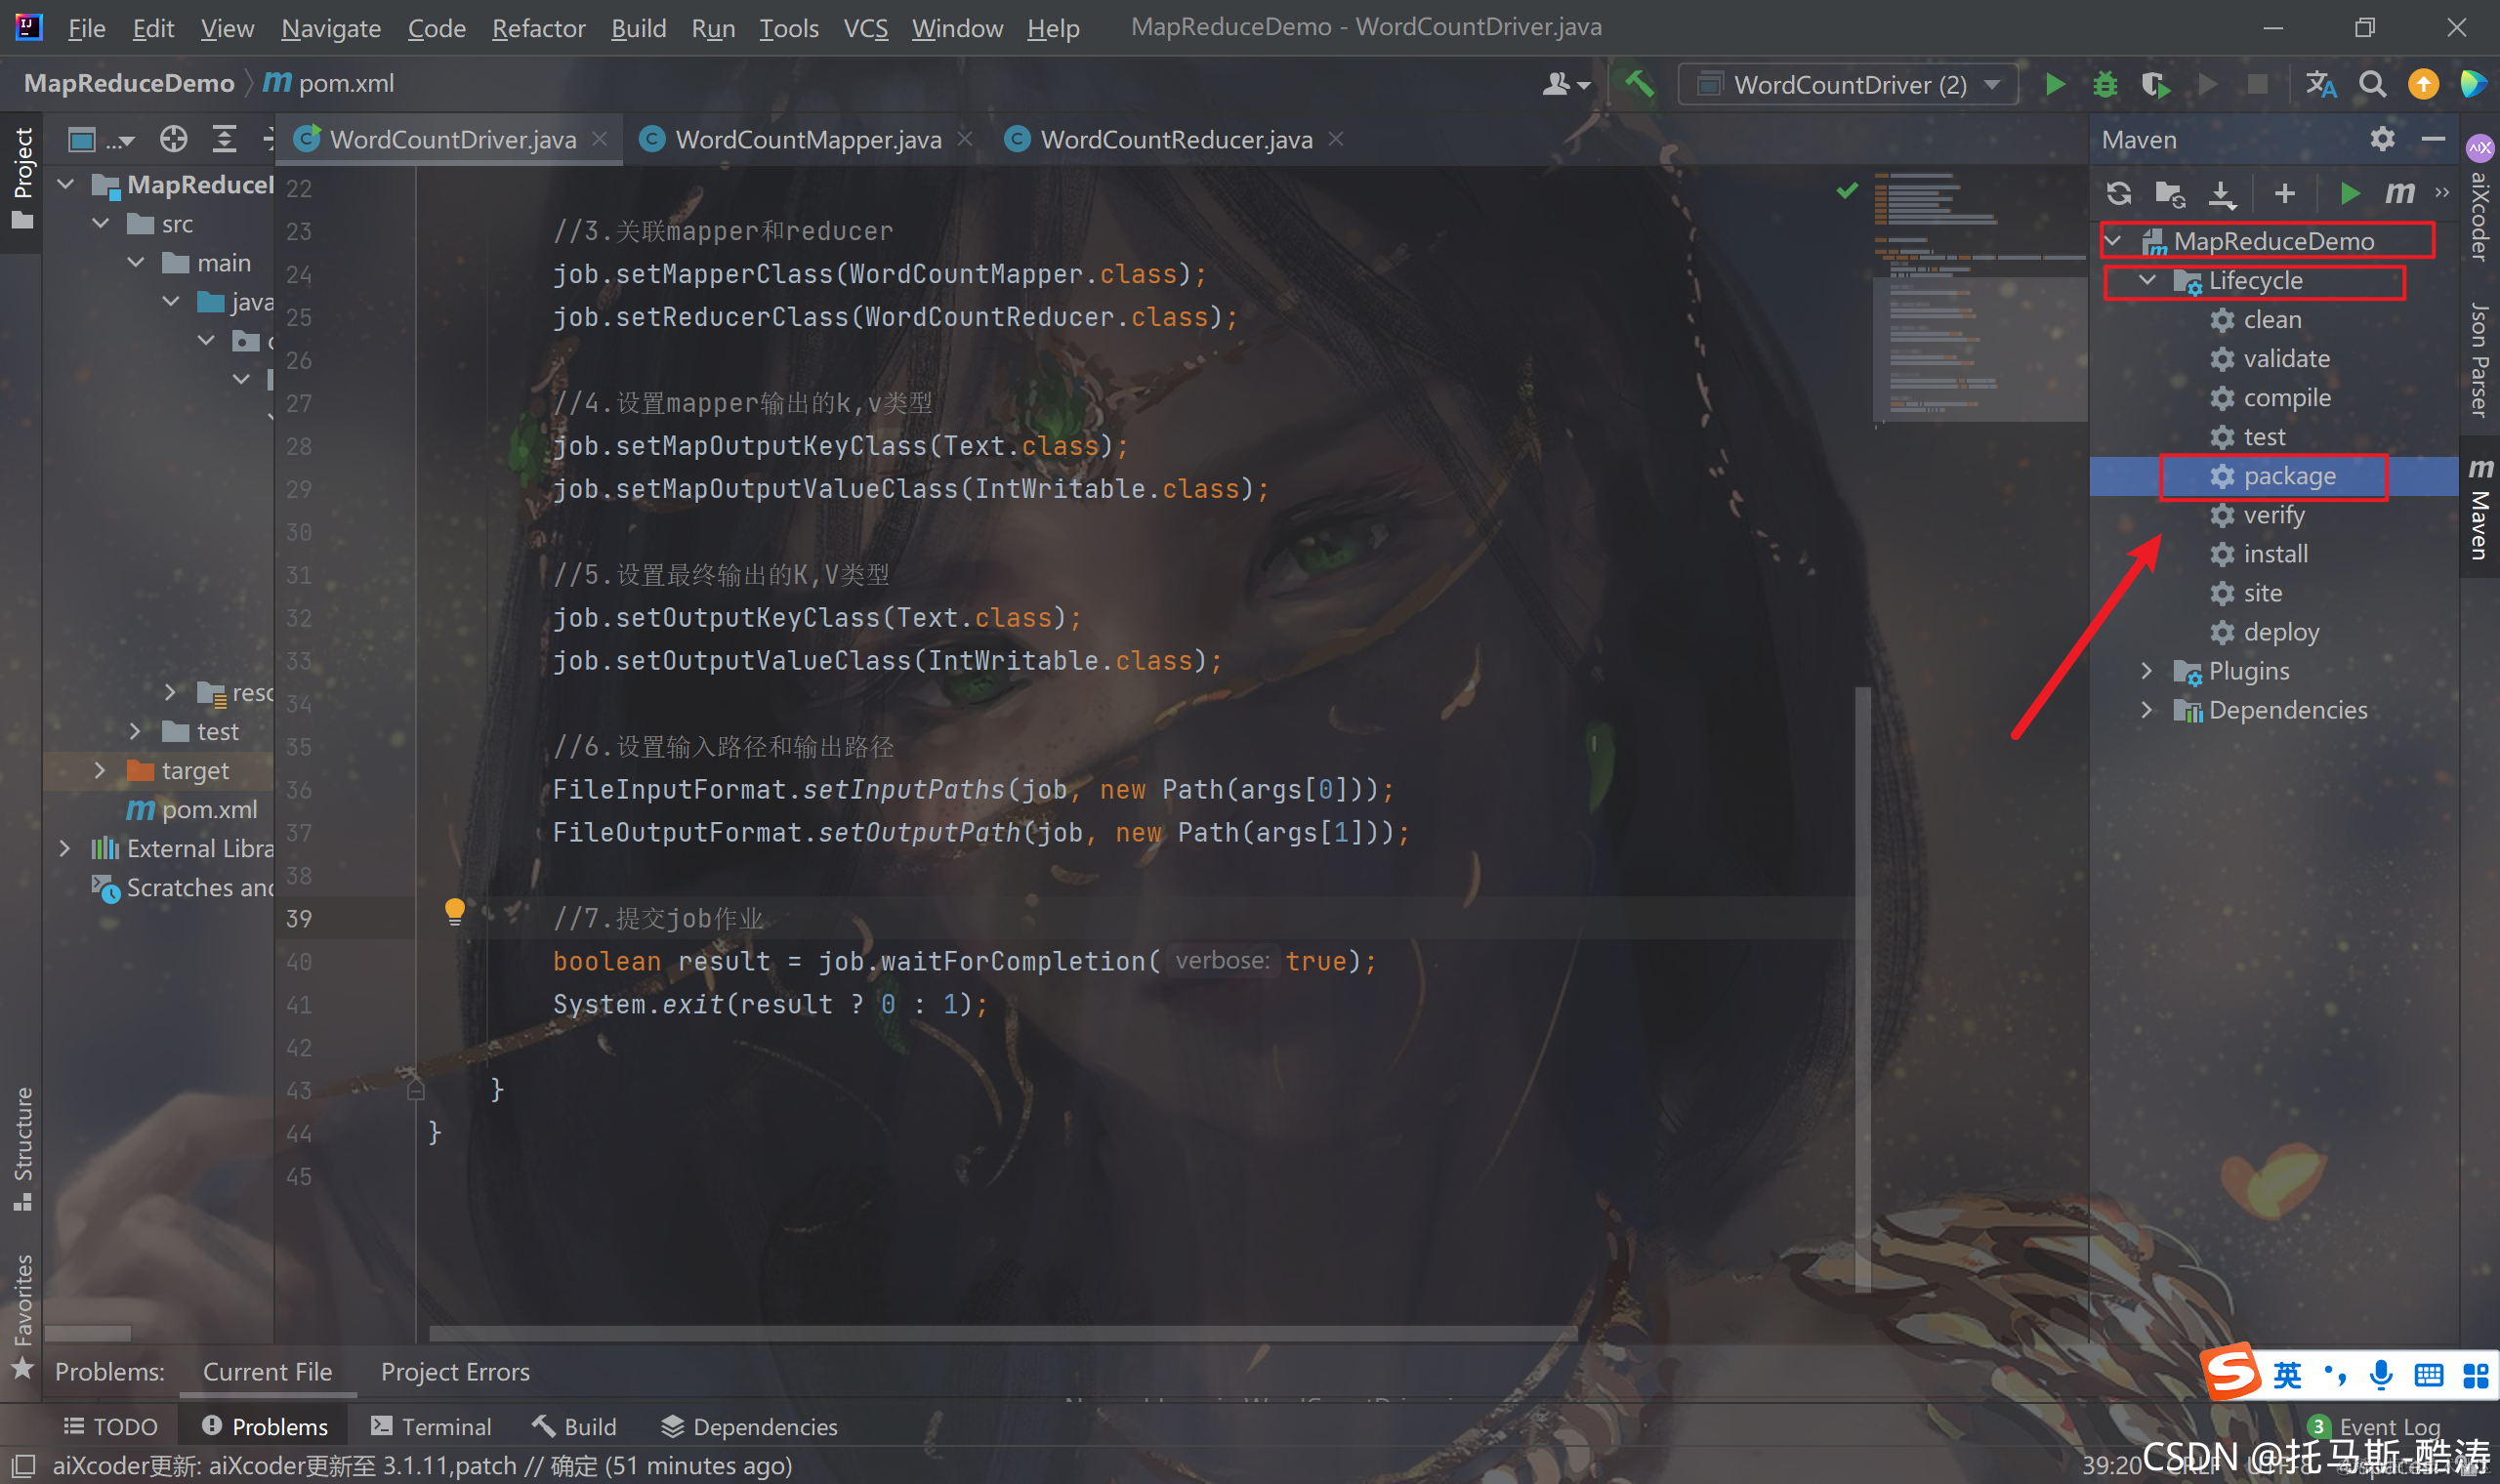Open the Refactor menu

[x=538, y=28]
